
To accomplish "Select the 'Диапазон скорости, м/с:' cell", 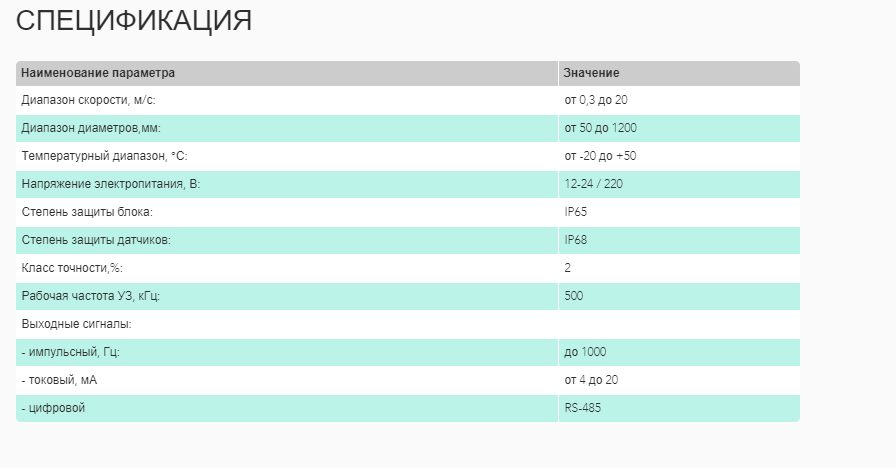I will (x=88, y=100).
